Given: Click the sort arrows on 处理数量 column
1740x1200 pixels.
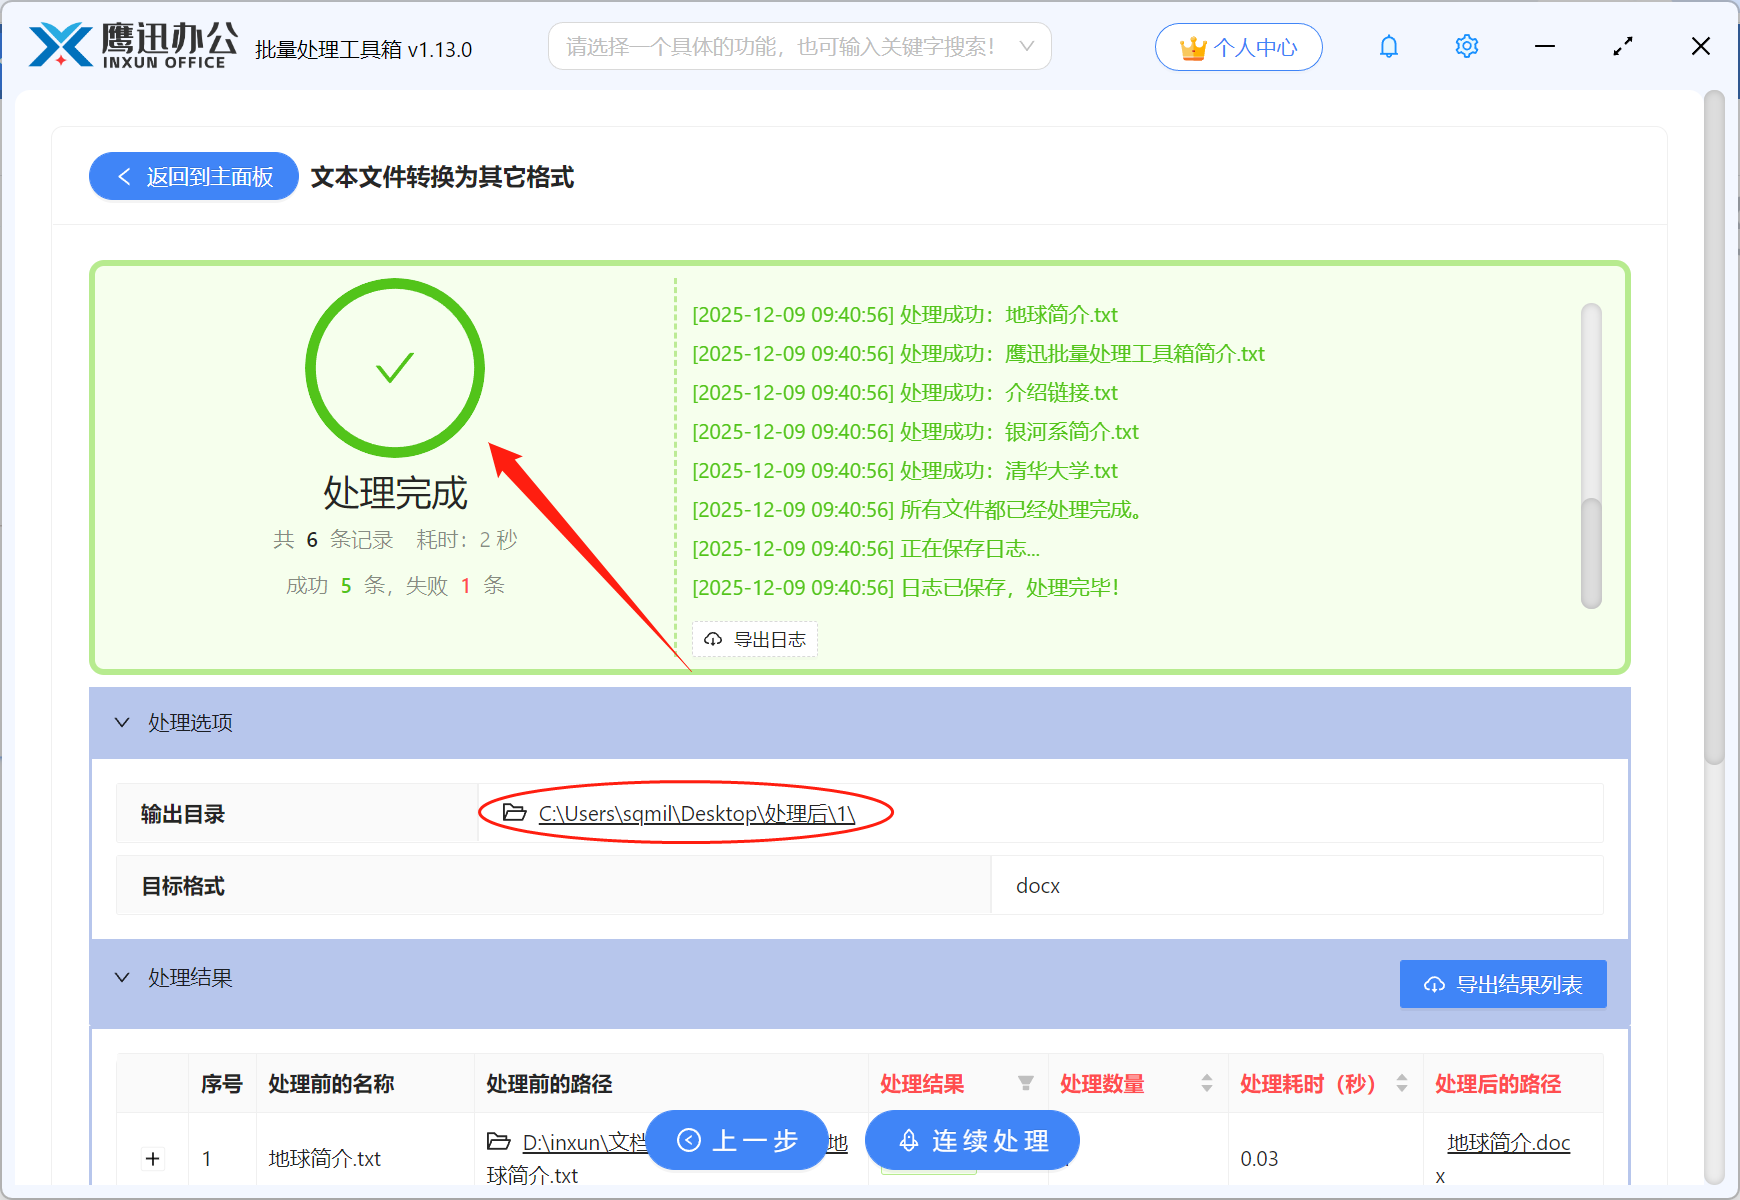Looking at the screenshot, I should coord(1205,1083).
